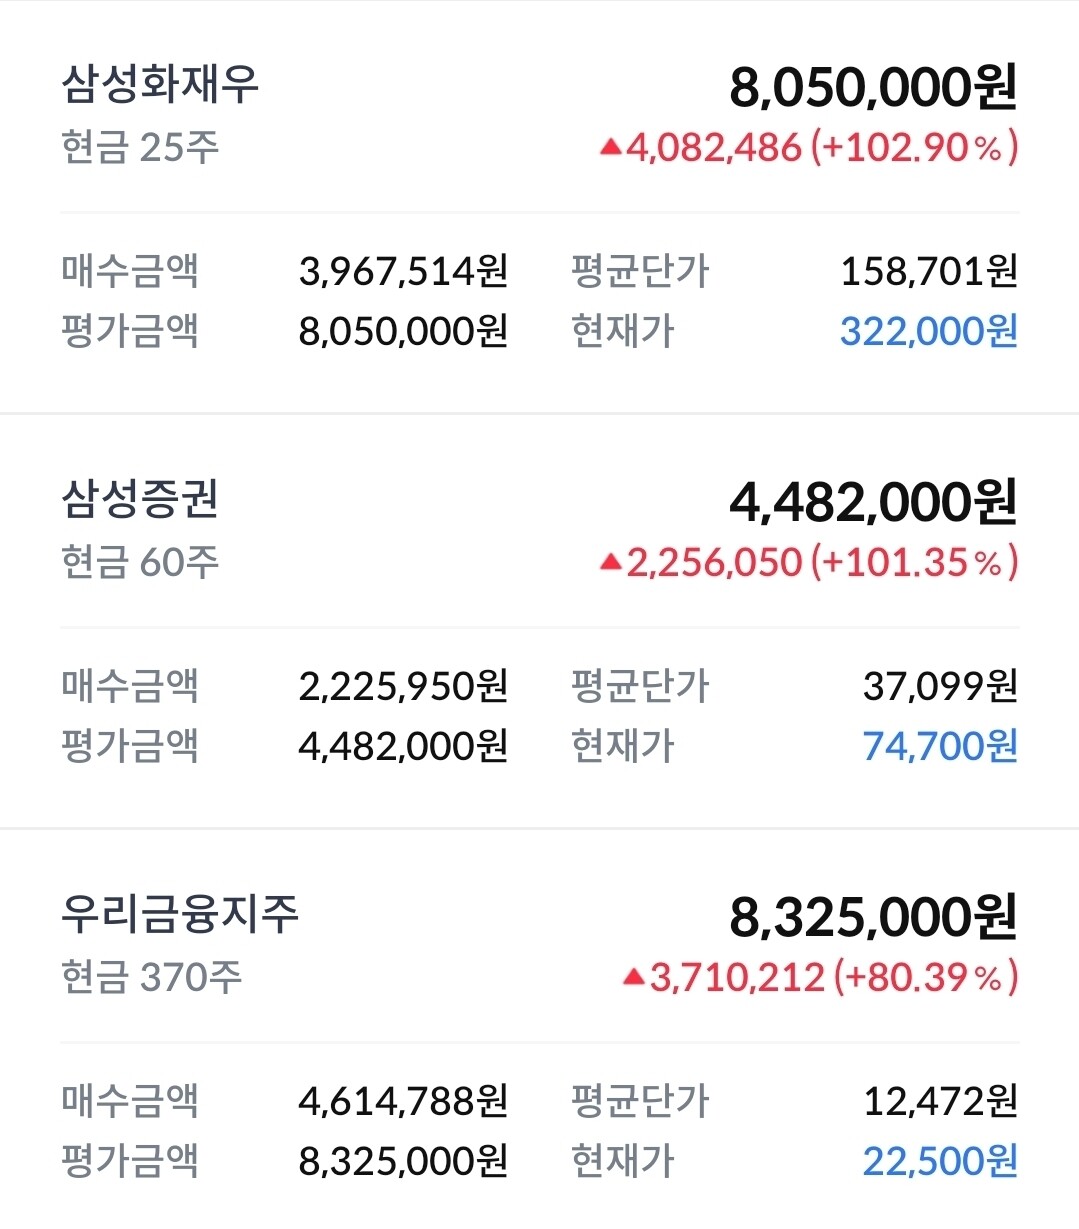
Task: Click the purchase amount 3,967,514원
Action: [403, 271]
